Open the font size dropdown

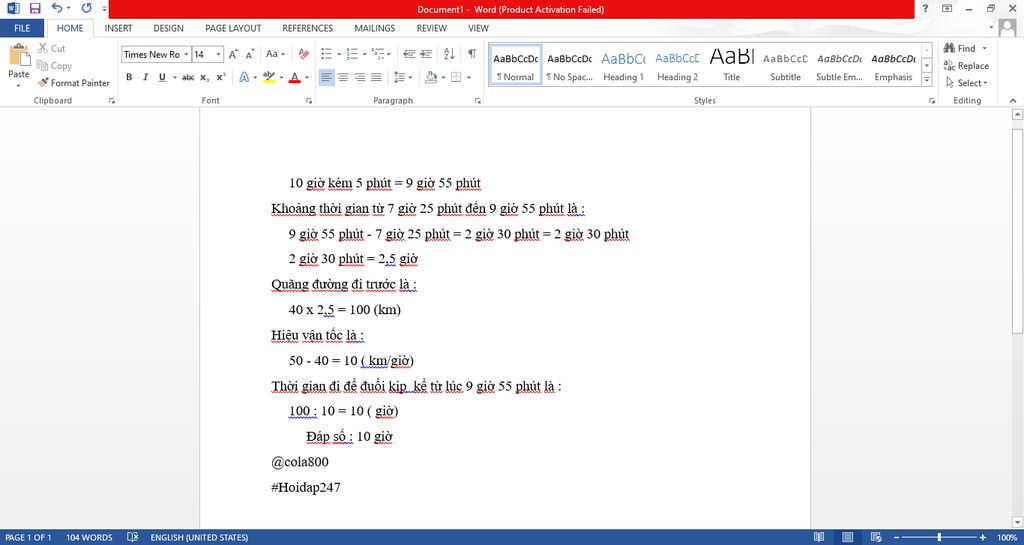[219, 54]
